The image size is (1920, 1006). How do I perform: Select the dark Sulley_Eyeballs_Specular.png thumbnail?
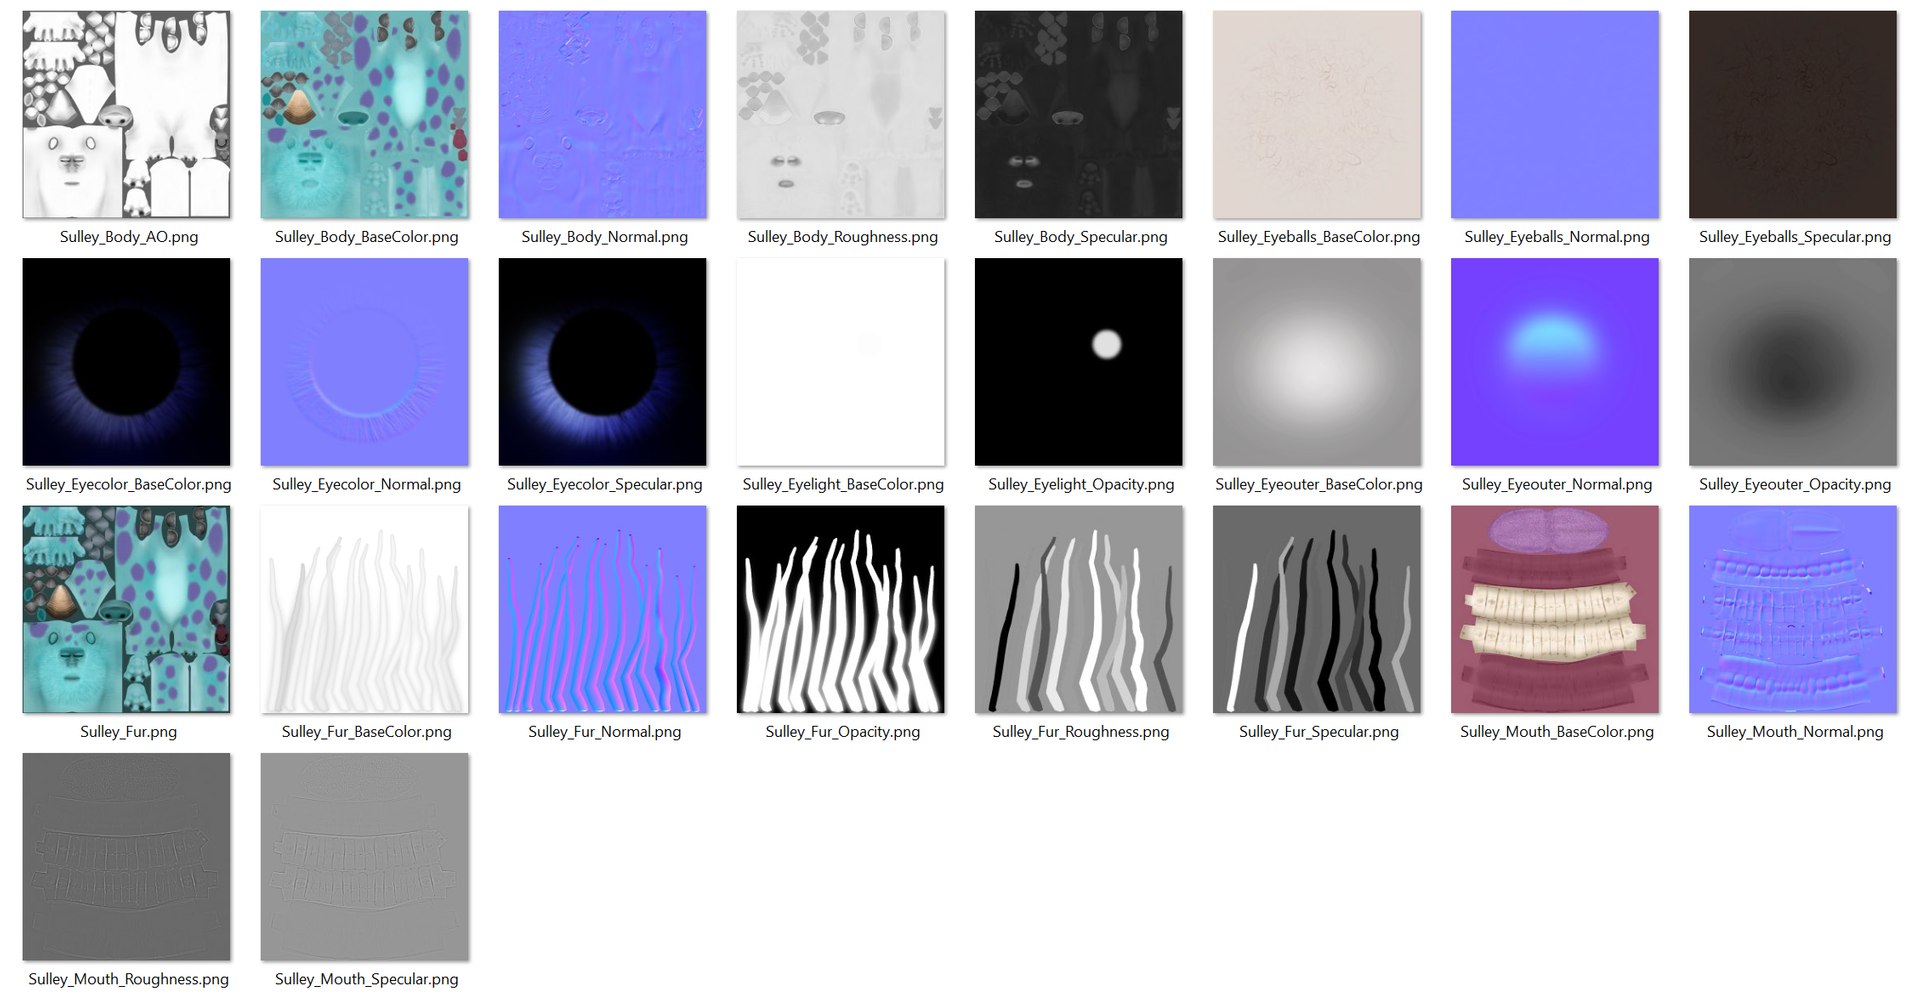click(1793, 115)
